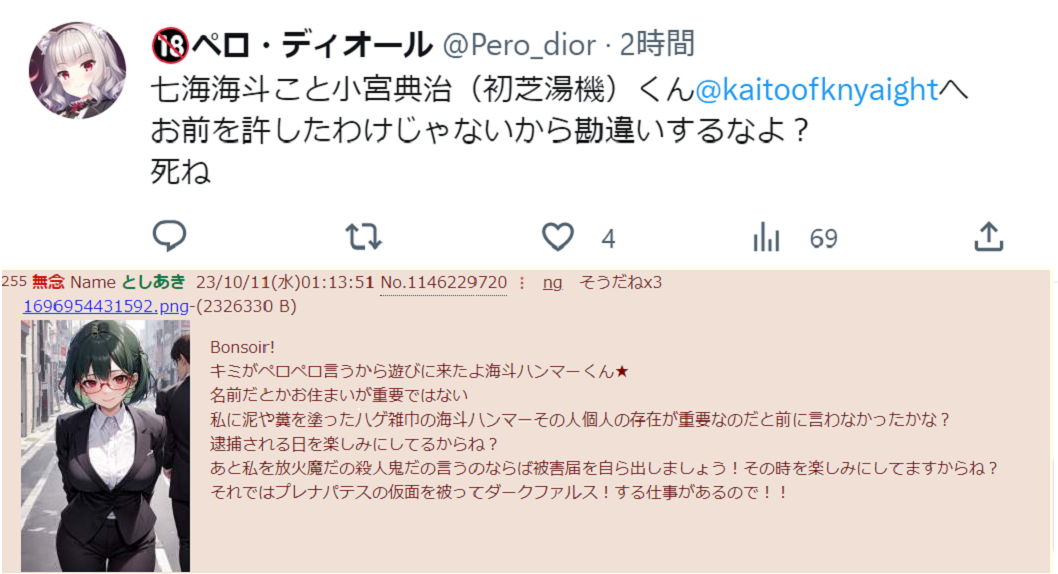The image size is (1058, 574).
Task: Click the red 18 prohibited emoji badge
Action: coord(170,46)
